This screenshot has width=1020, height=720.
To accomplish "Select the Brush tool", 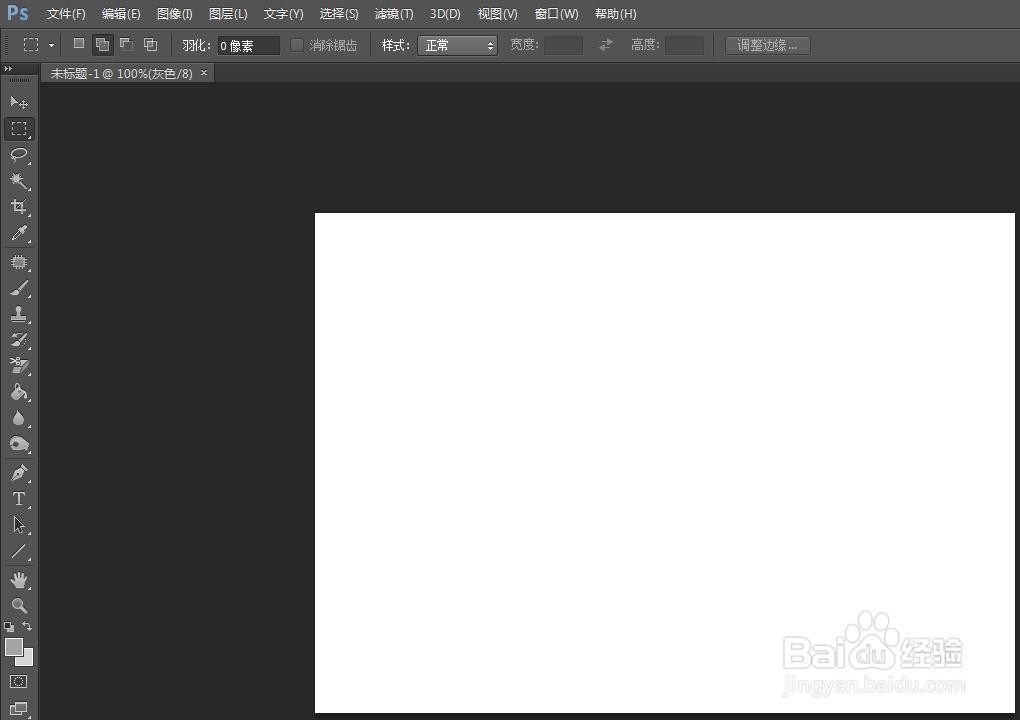I will [19, 287].
